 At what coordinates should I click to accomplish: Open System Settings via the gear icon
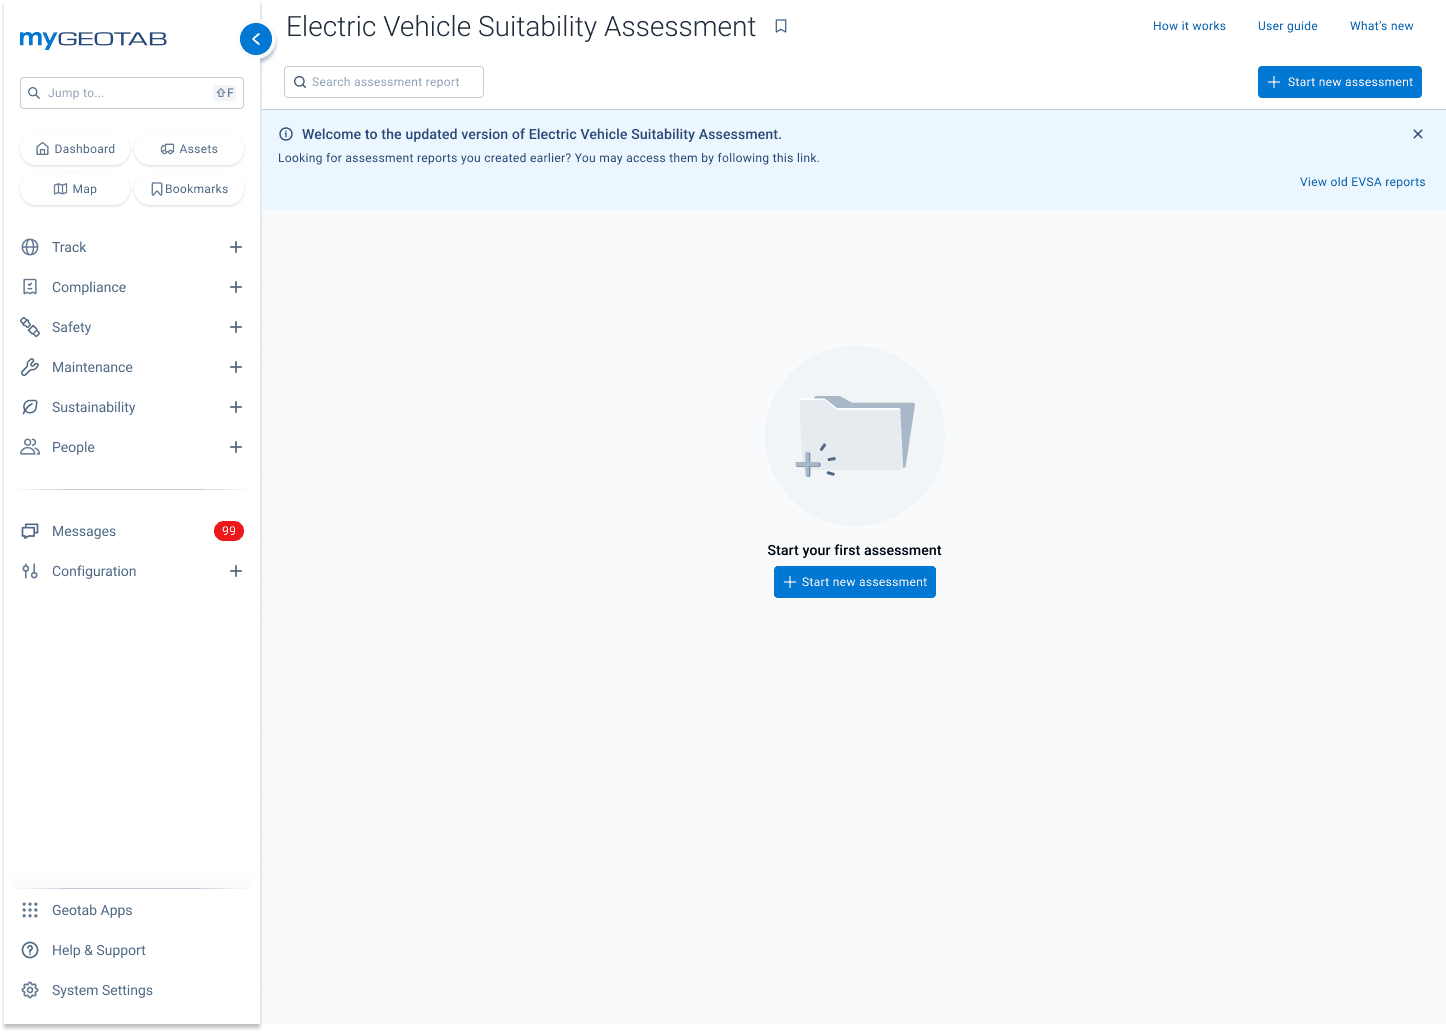pyautogui.click(x=30, y=990)
